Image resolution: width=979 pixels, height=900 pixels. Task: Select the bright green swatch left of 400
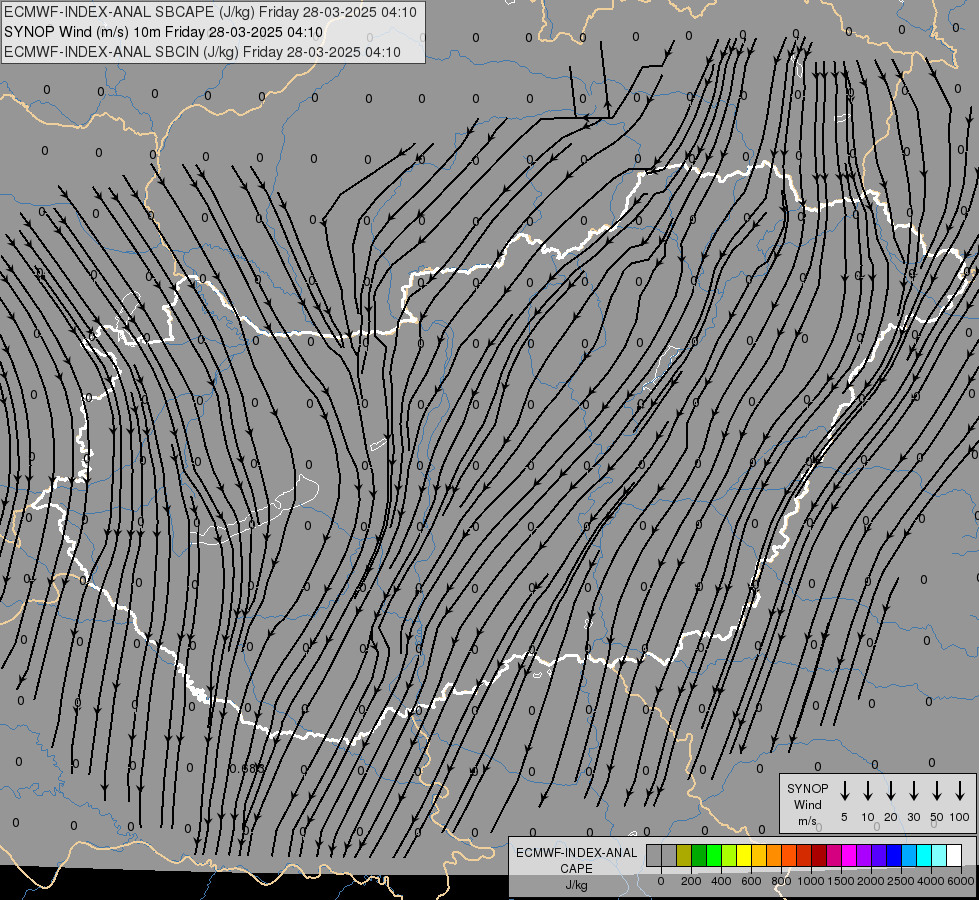pyautogui.click(x=714, y=855)
